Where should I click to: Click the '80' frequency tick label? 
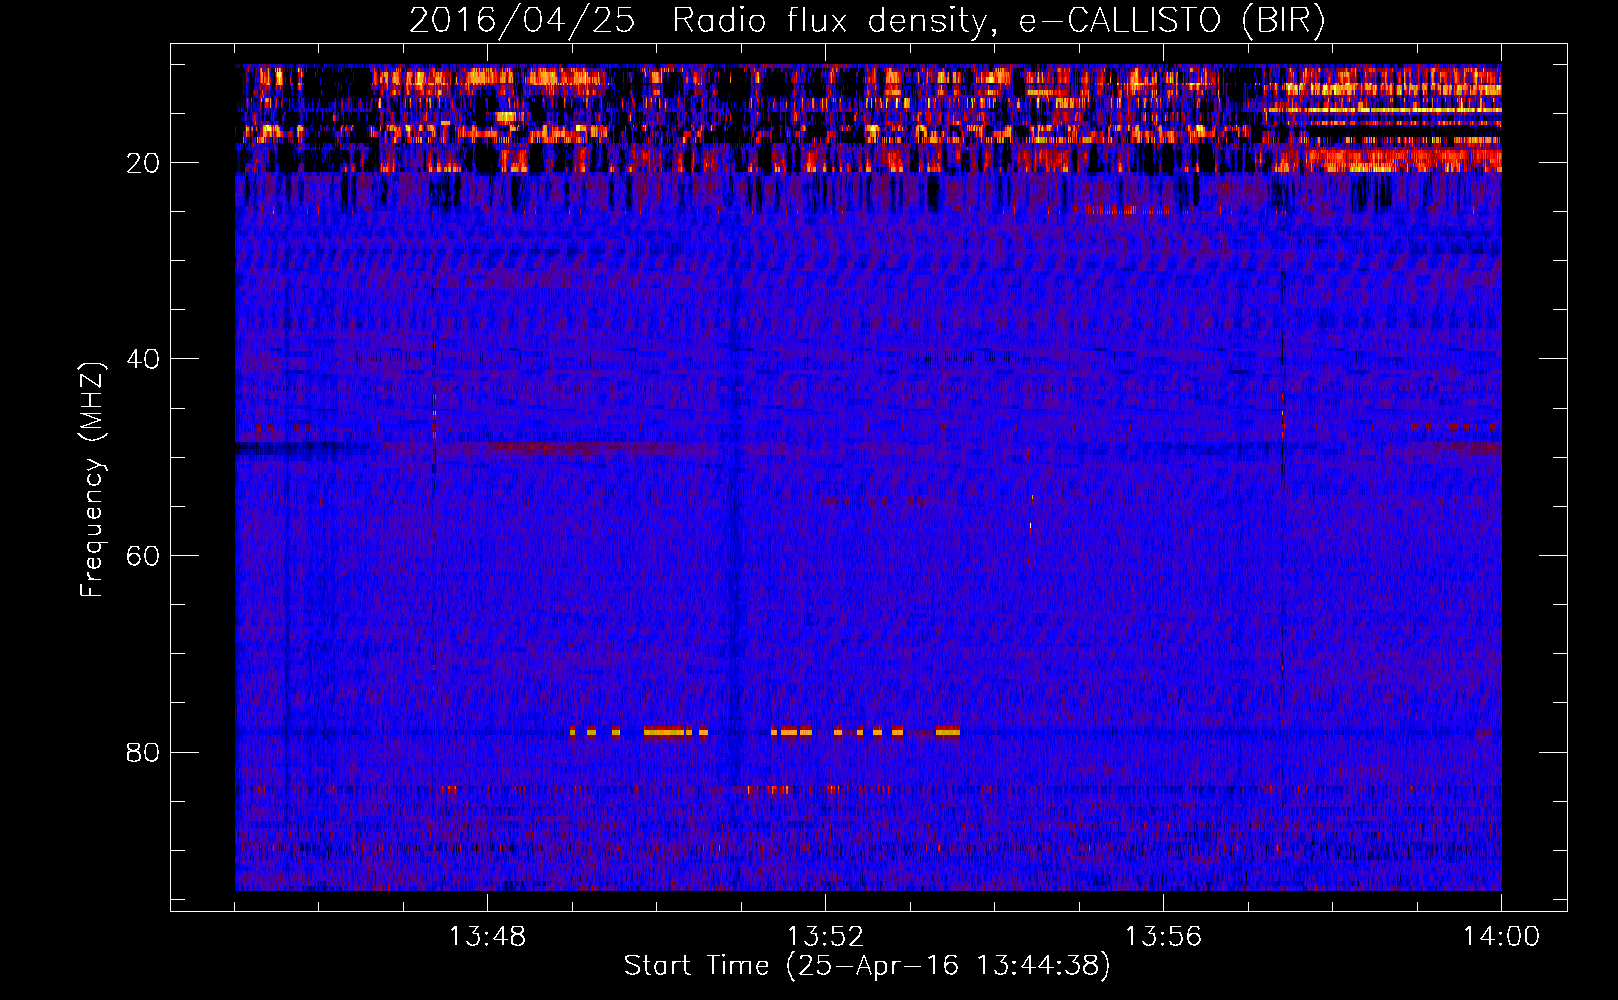143,752
